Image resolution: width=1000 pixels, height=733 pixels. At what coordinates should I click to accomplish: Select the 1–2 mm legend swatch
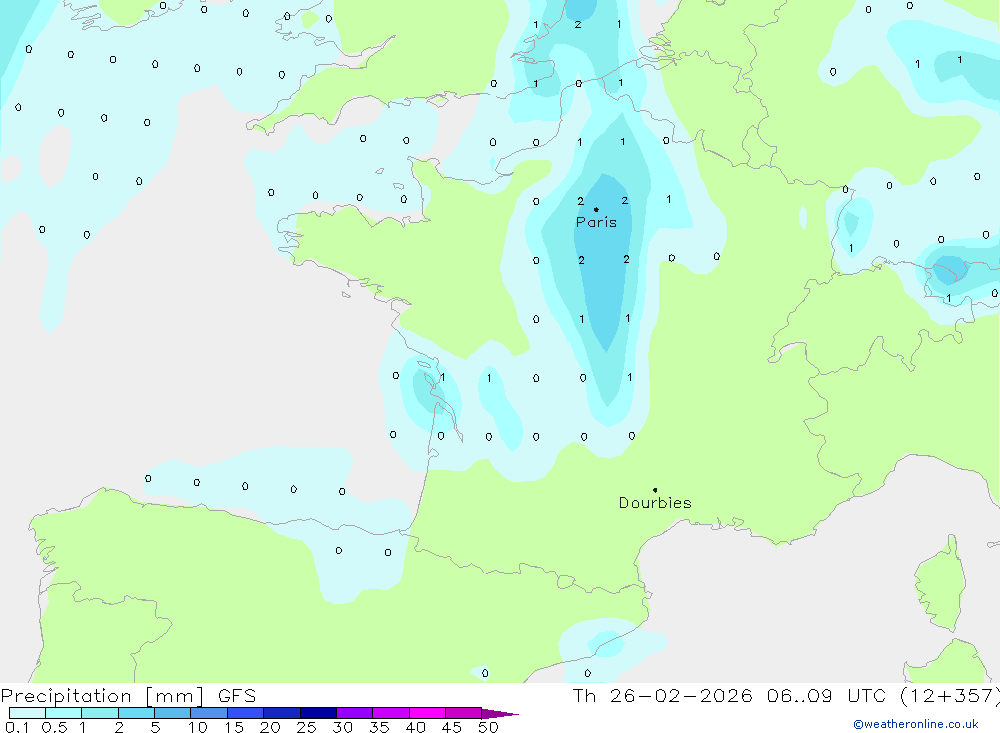[x=100, y=713]
